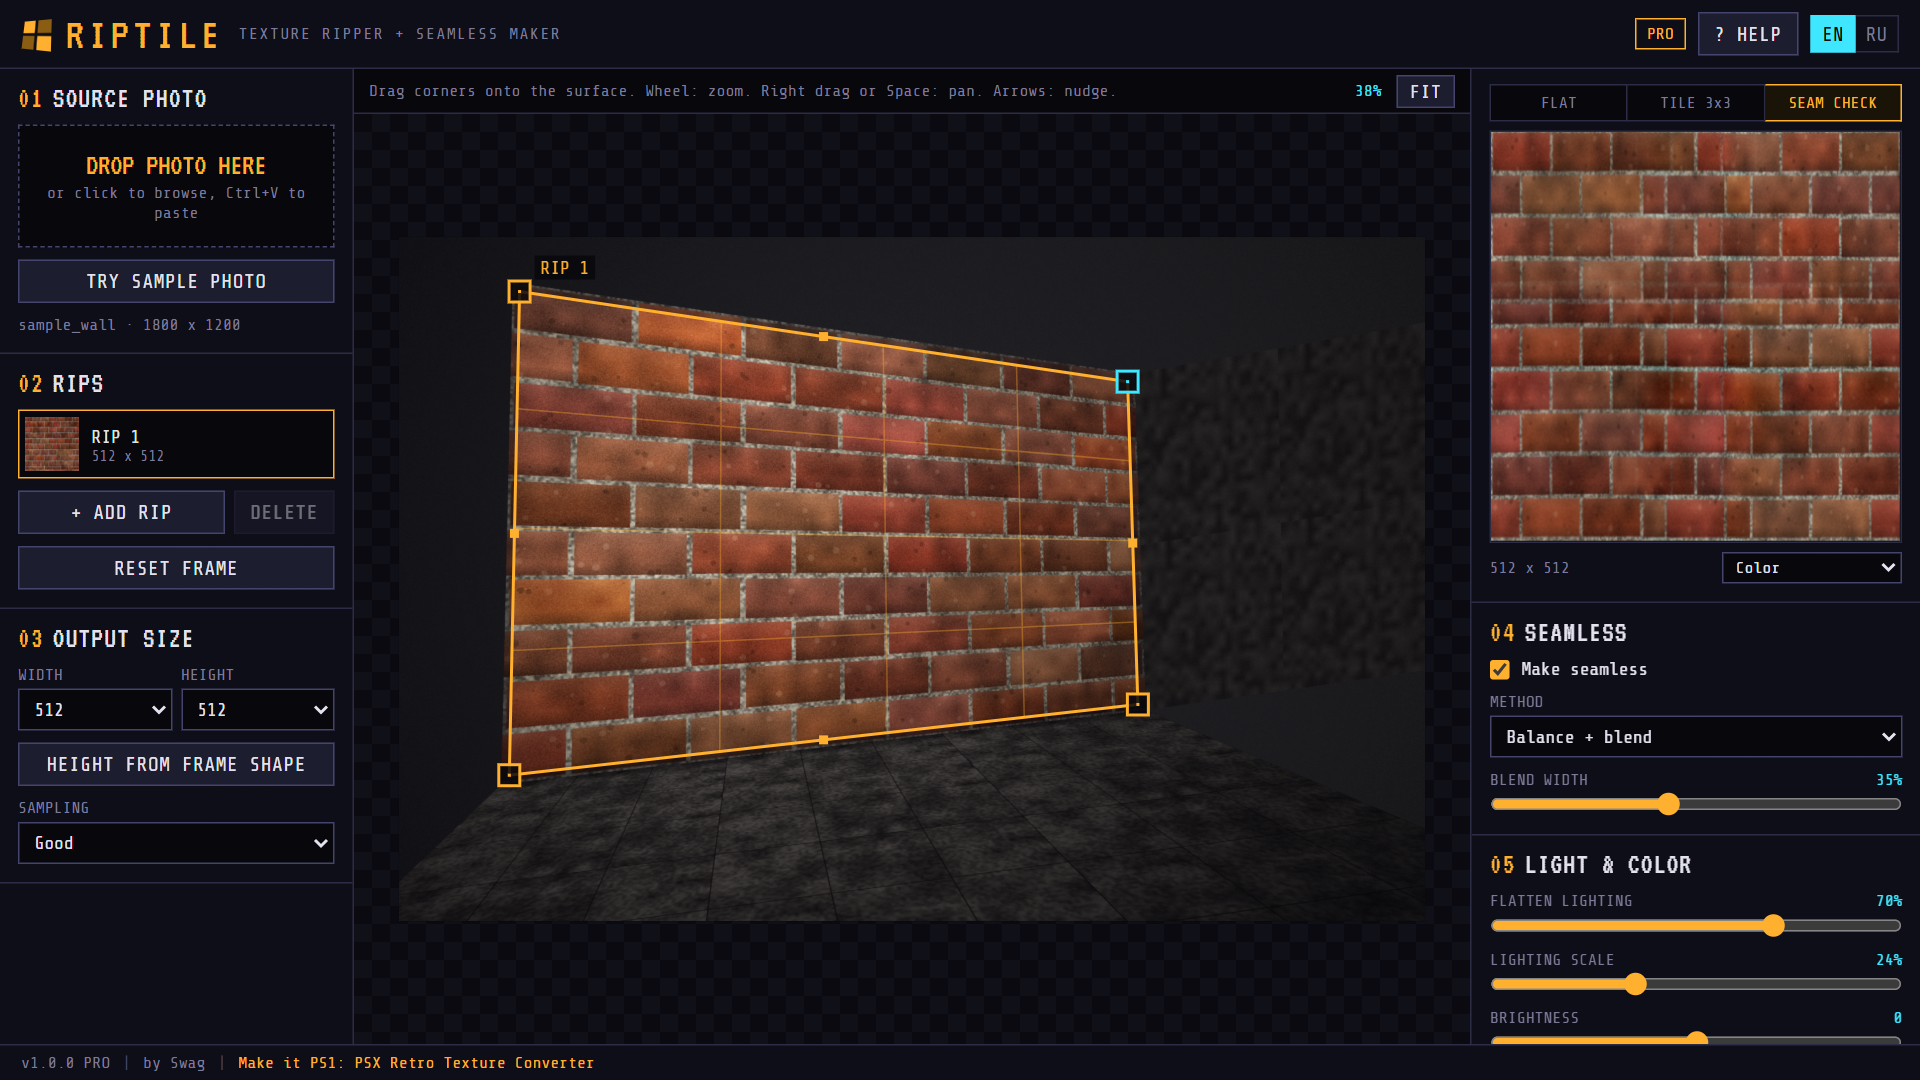Open the Color preview mode dropdown

(1811, 568)
